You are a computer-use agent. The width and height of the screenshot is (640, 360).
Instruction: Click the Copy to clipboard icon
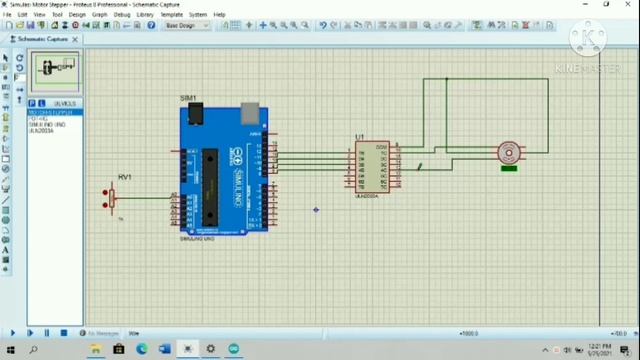pos(358,25)
